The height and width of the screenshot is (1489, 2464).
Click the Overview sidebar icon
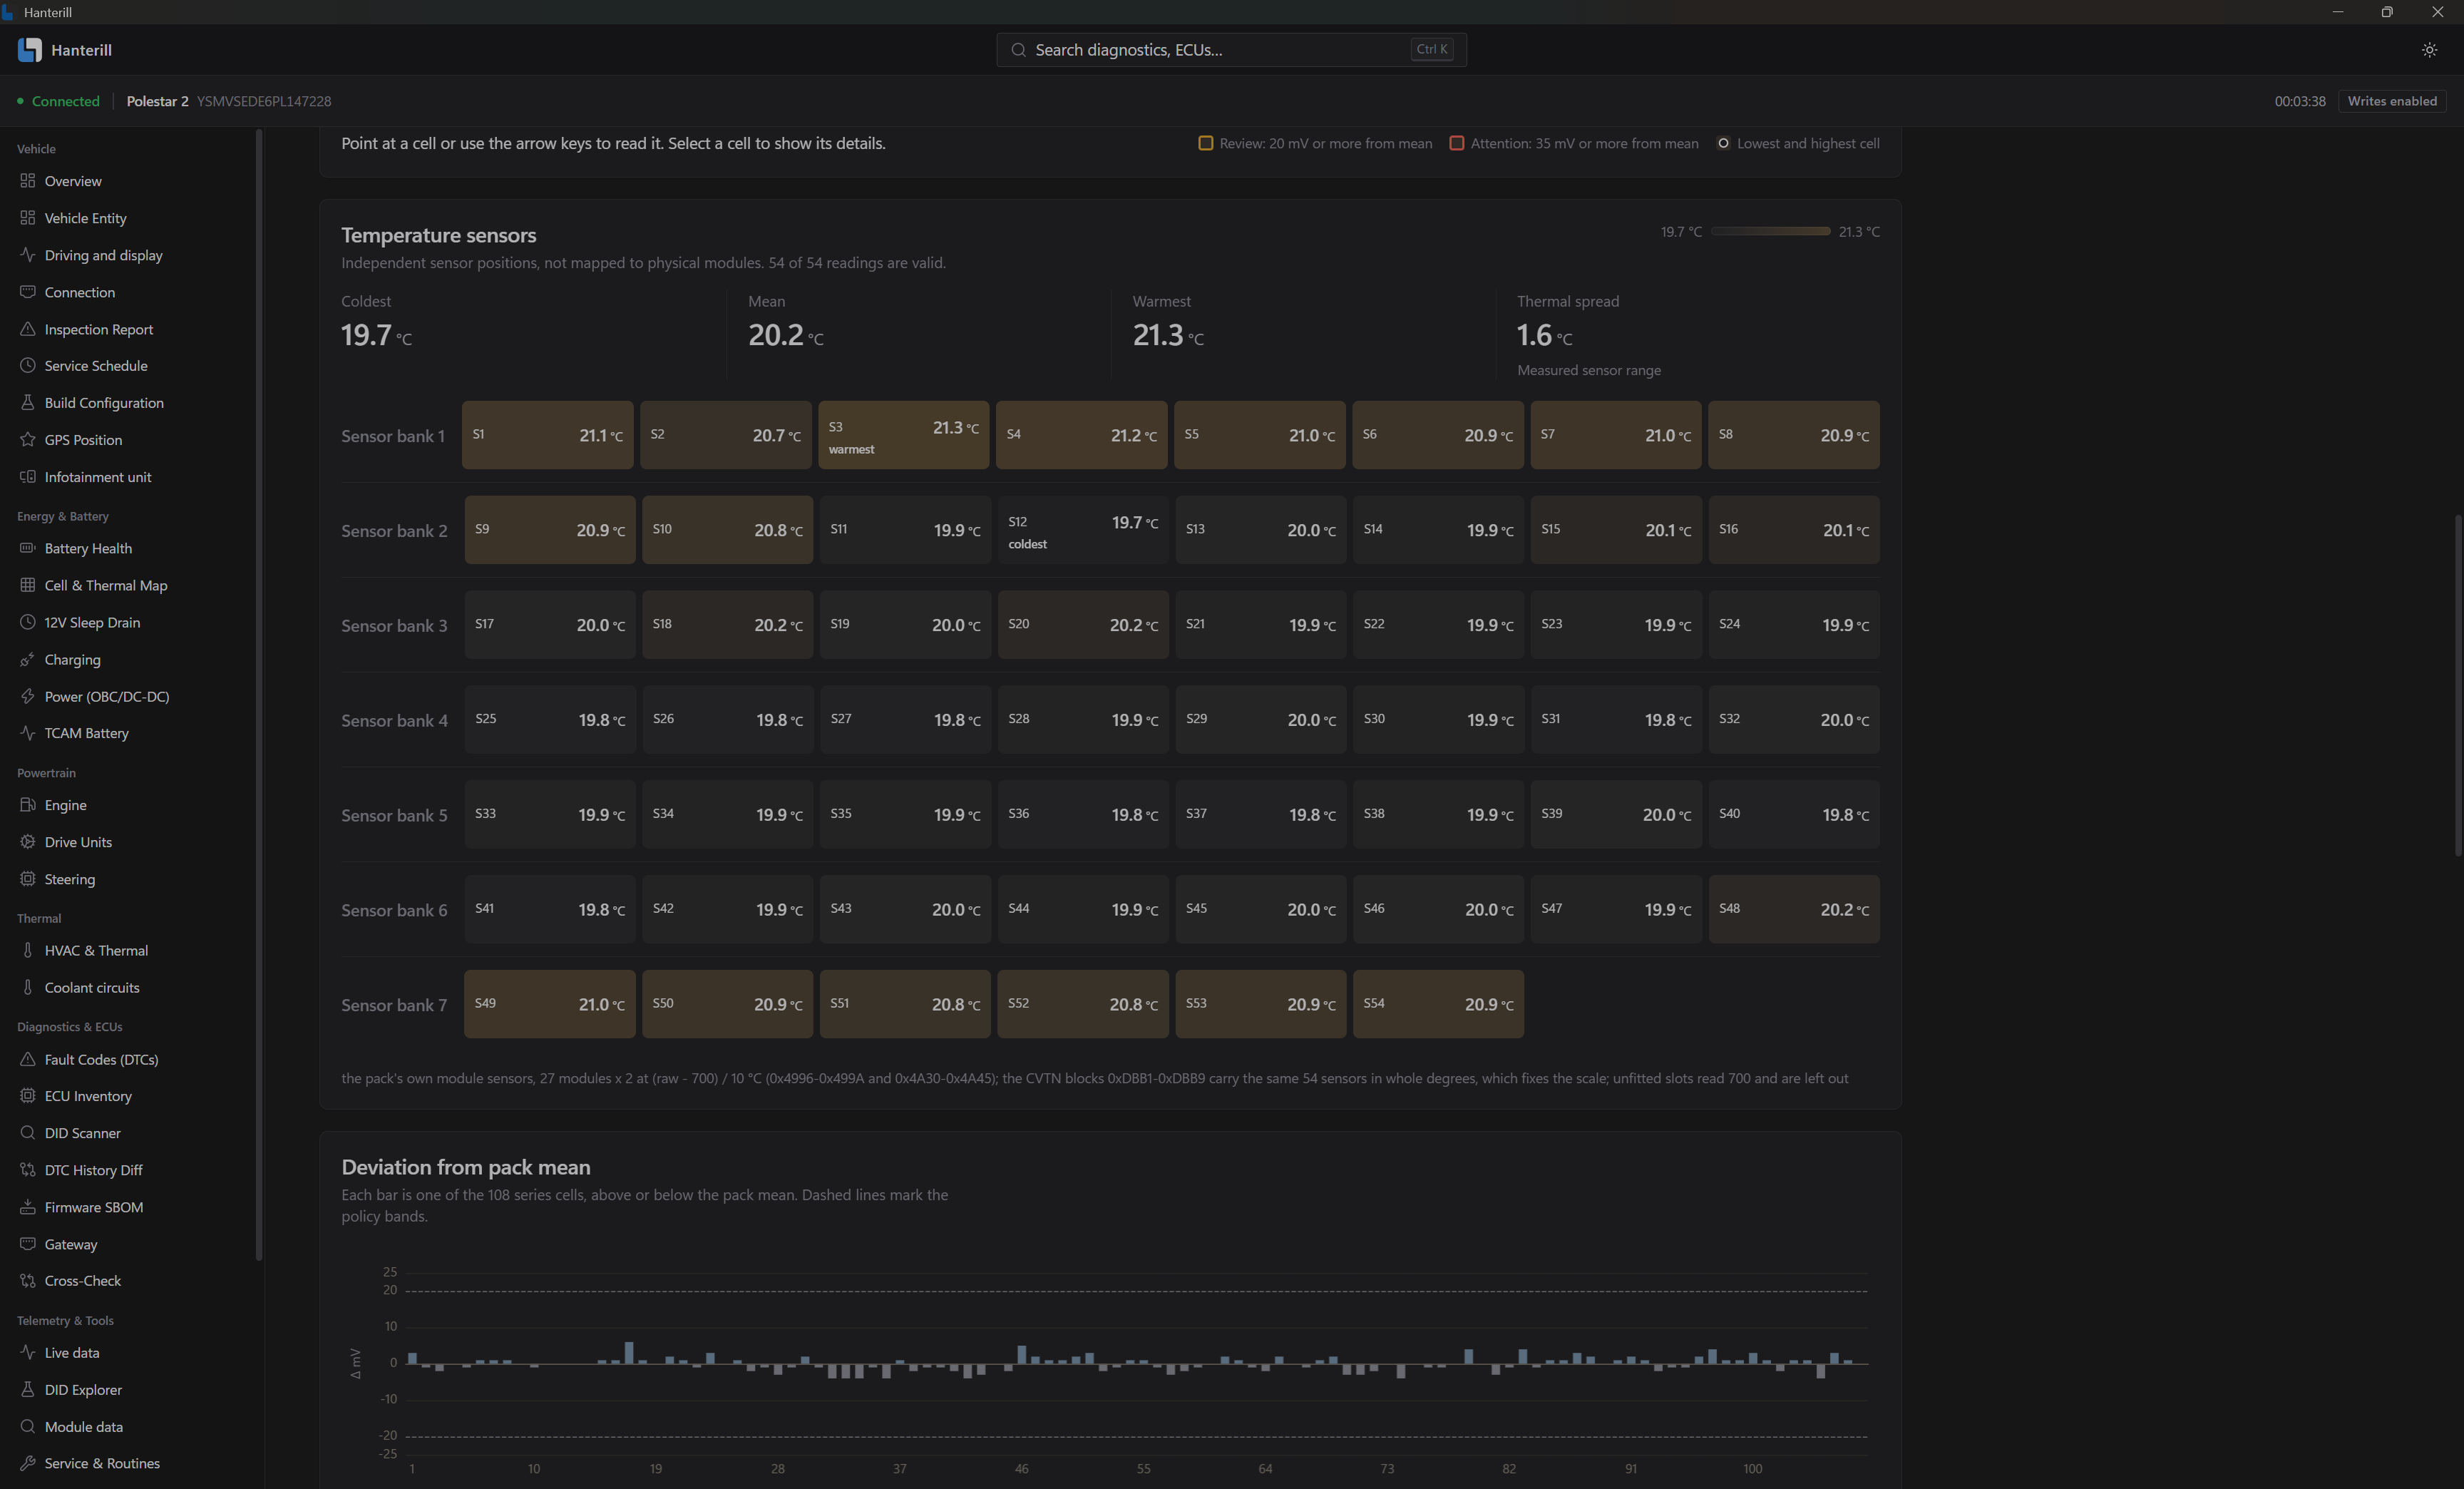coord(27,181)
